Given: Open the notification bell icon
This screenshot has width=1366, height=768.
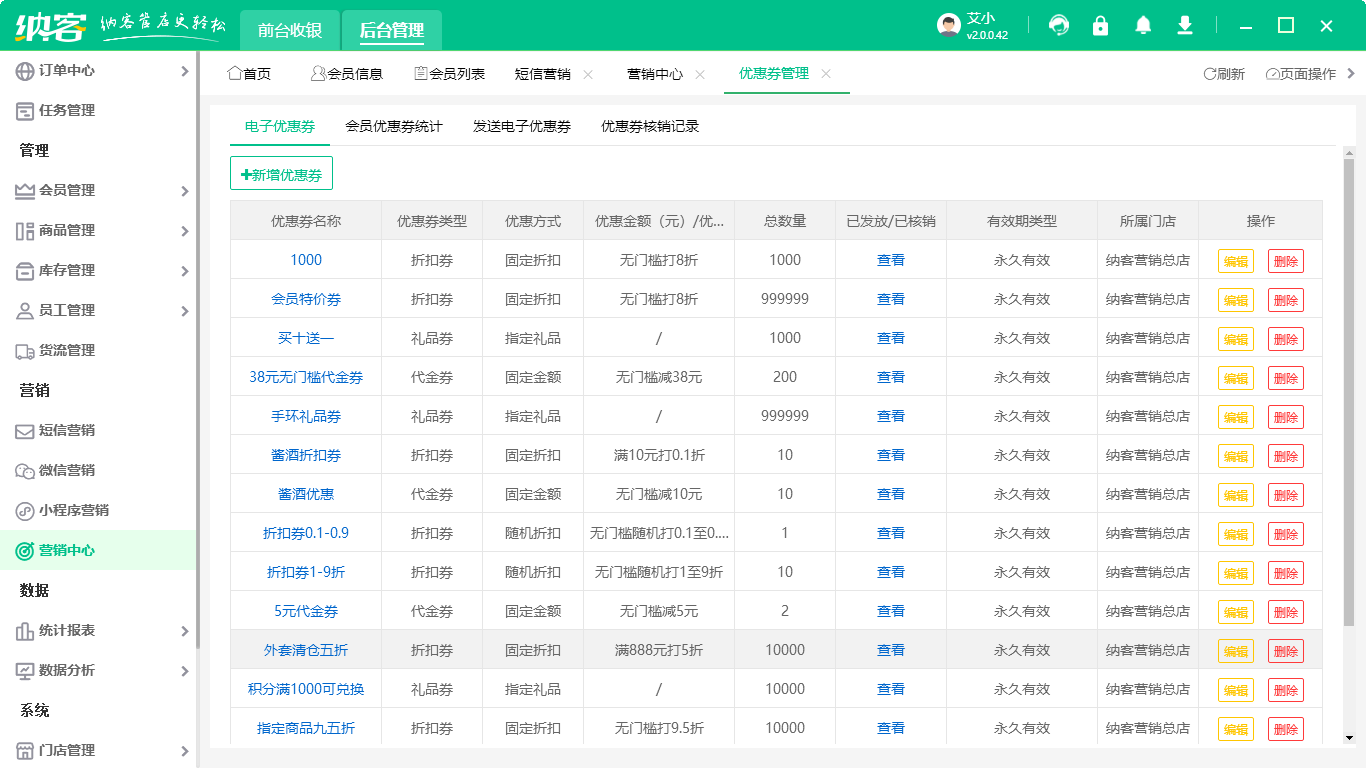Looking at the screenshot, I should click(1143, 25).
